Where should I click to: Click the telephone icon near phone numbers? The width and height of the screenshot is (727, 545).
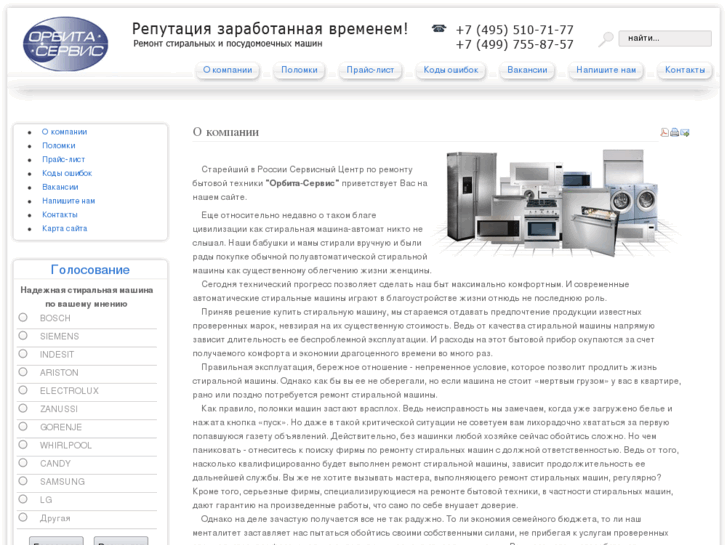439,28
